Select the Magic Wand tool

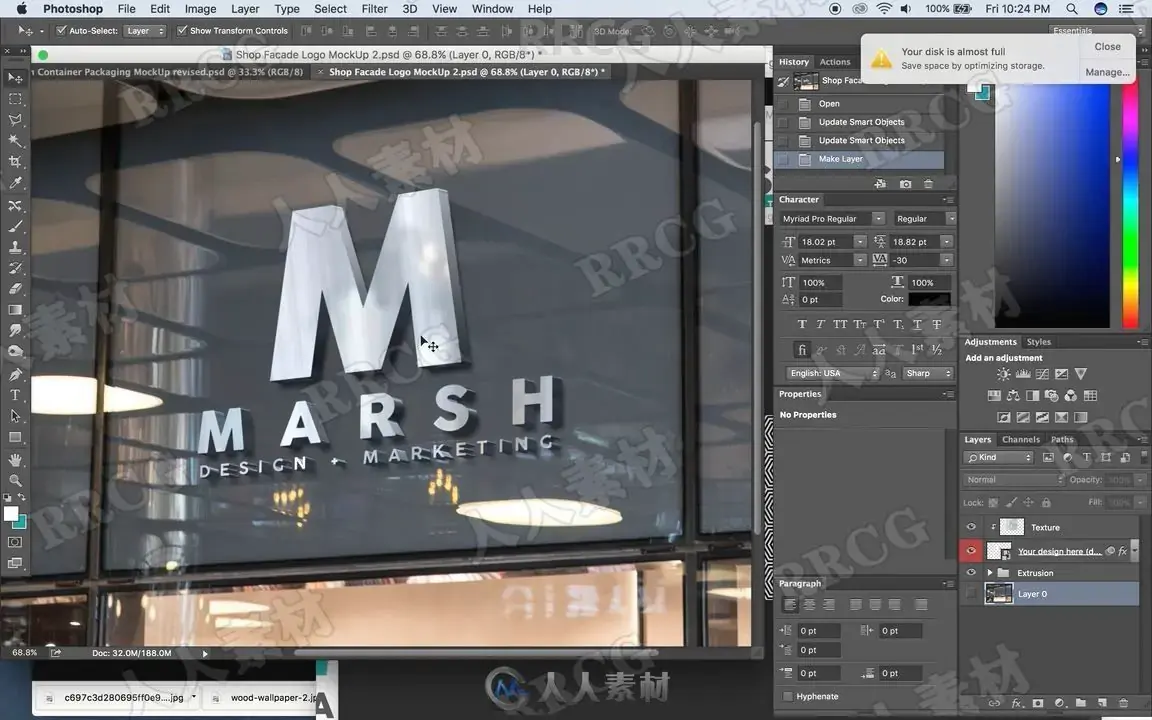[x=15, y=140]
